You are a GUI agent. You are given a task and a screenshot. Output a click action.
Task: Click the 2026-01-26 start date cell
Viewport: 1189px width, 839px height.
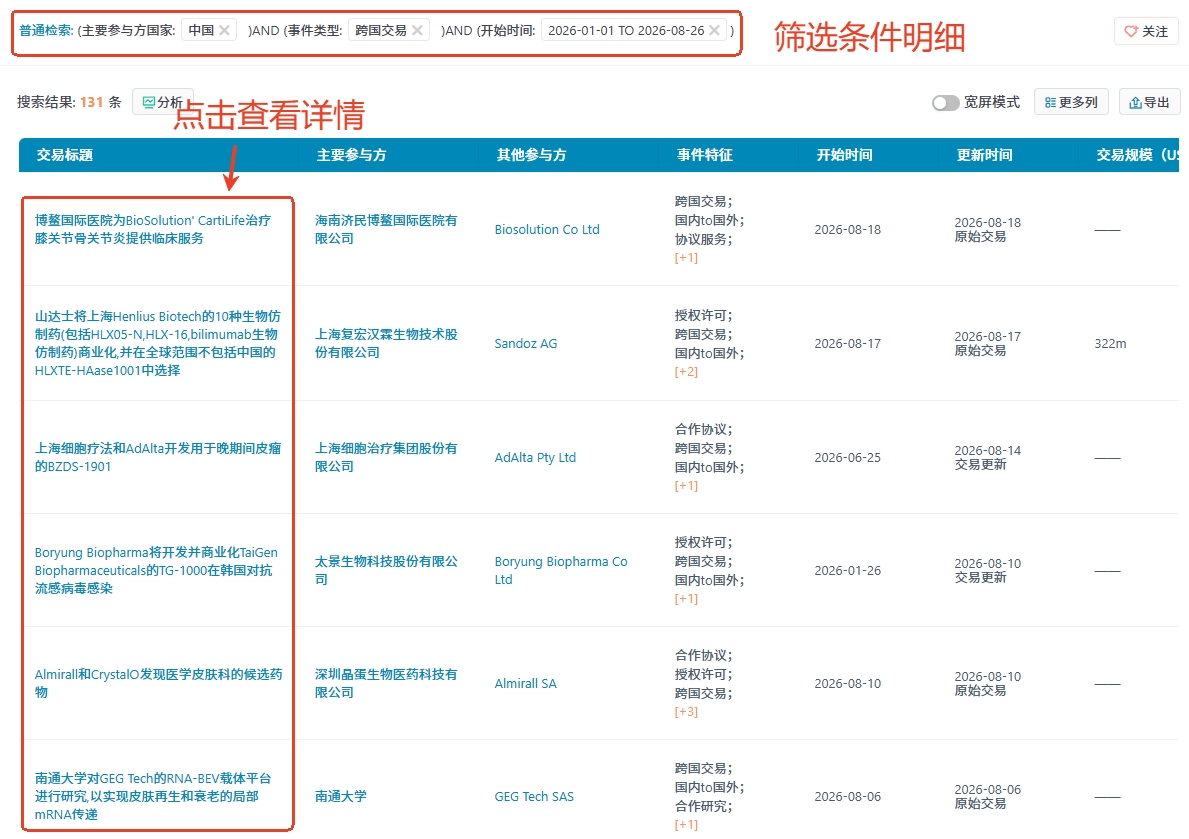[847, 570]
